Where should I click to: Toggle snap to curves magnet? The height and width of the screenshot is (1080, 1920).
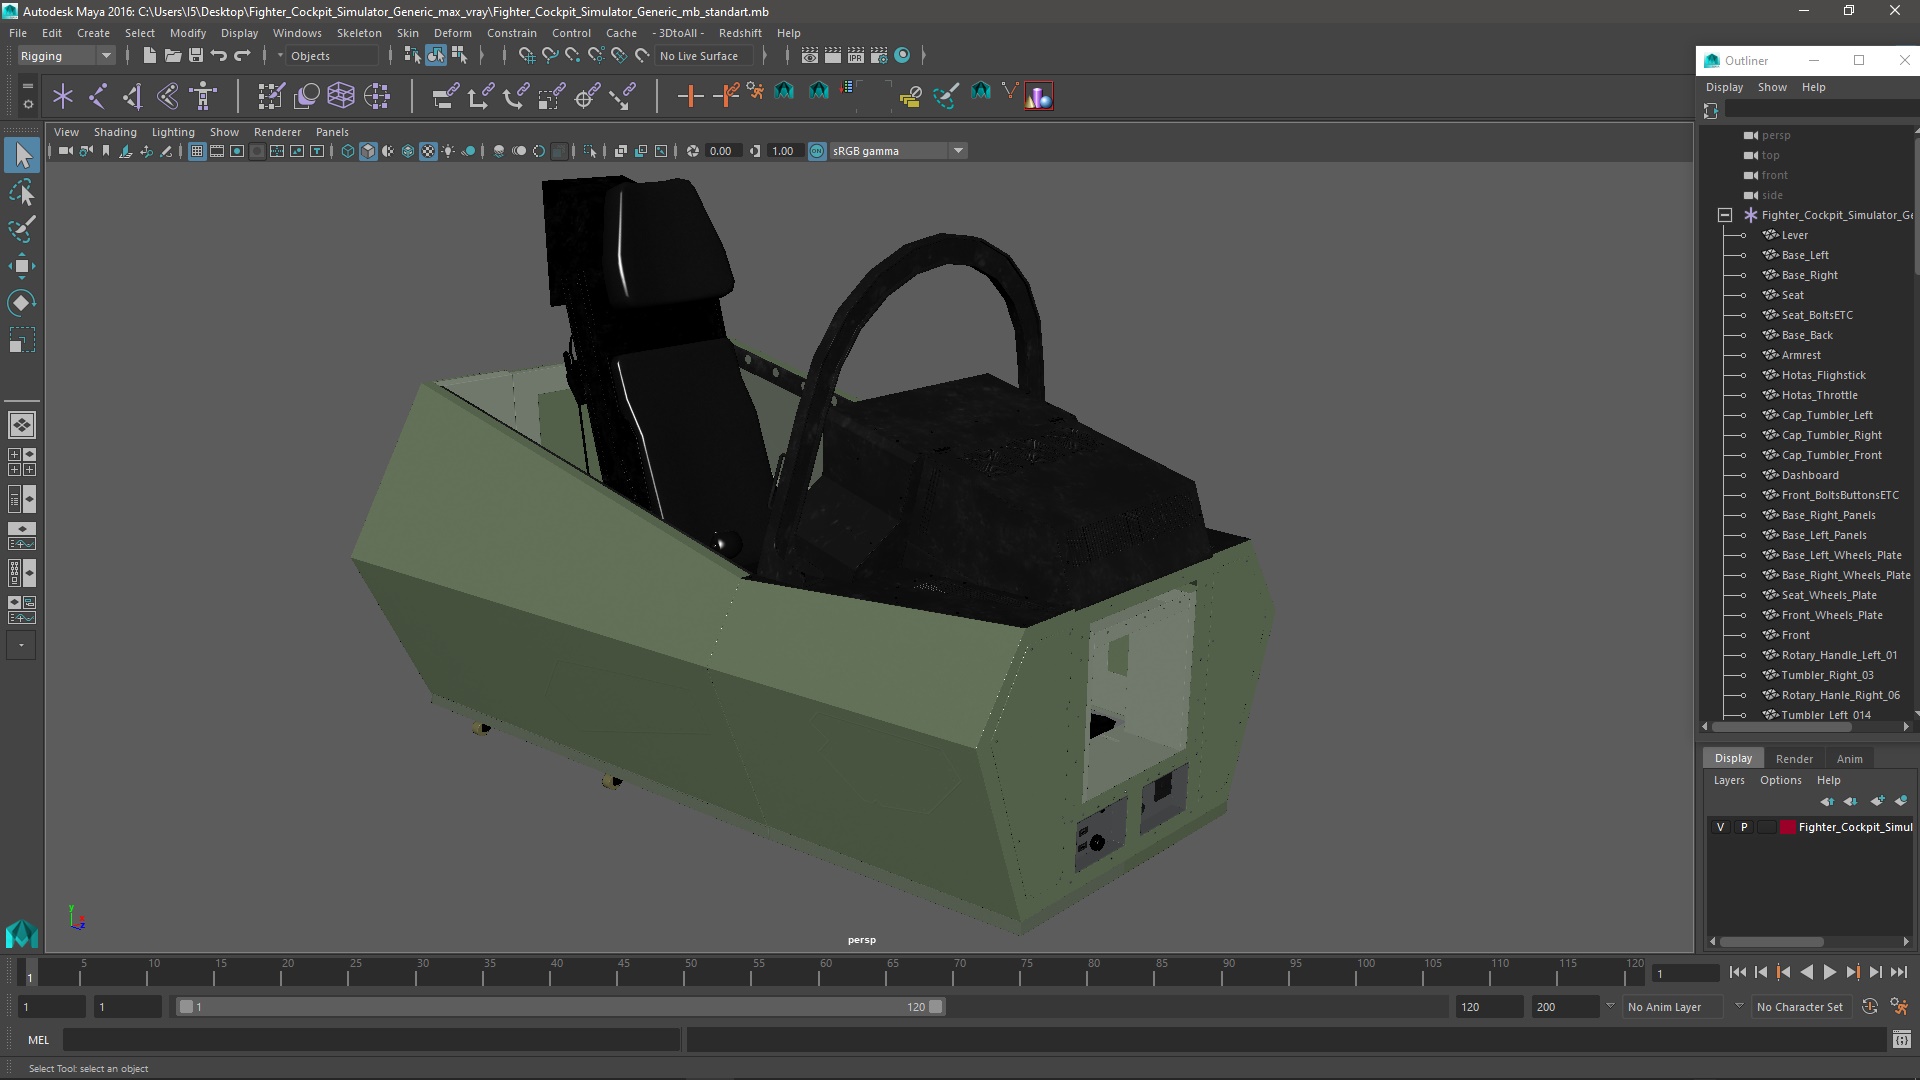(x=549, y=56)
